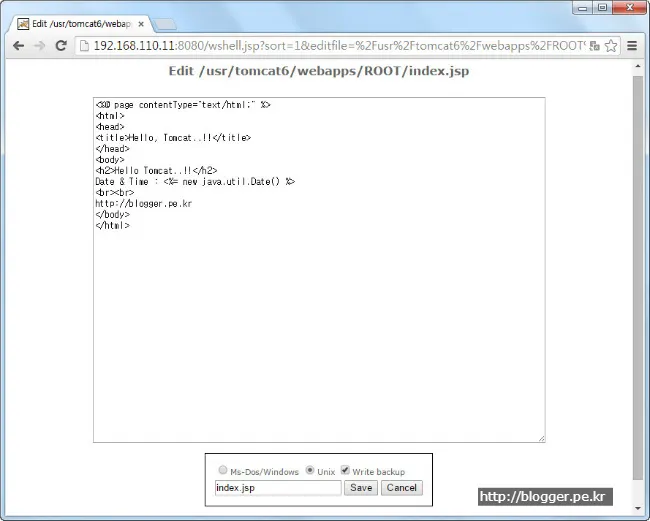Screen dimensions: 650x521
Task: Open the Chrome hamburger menu
Action: pos(632,46)
